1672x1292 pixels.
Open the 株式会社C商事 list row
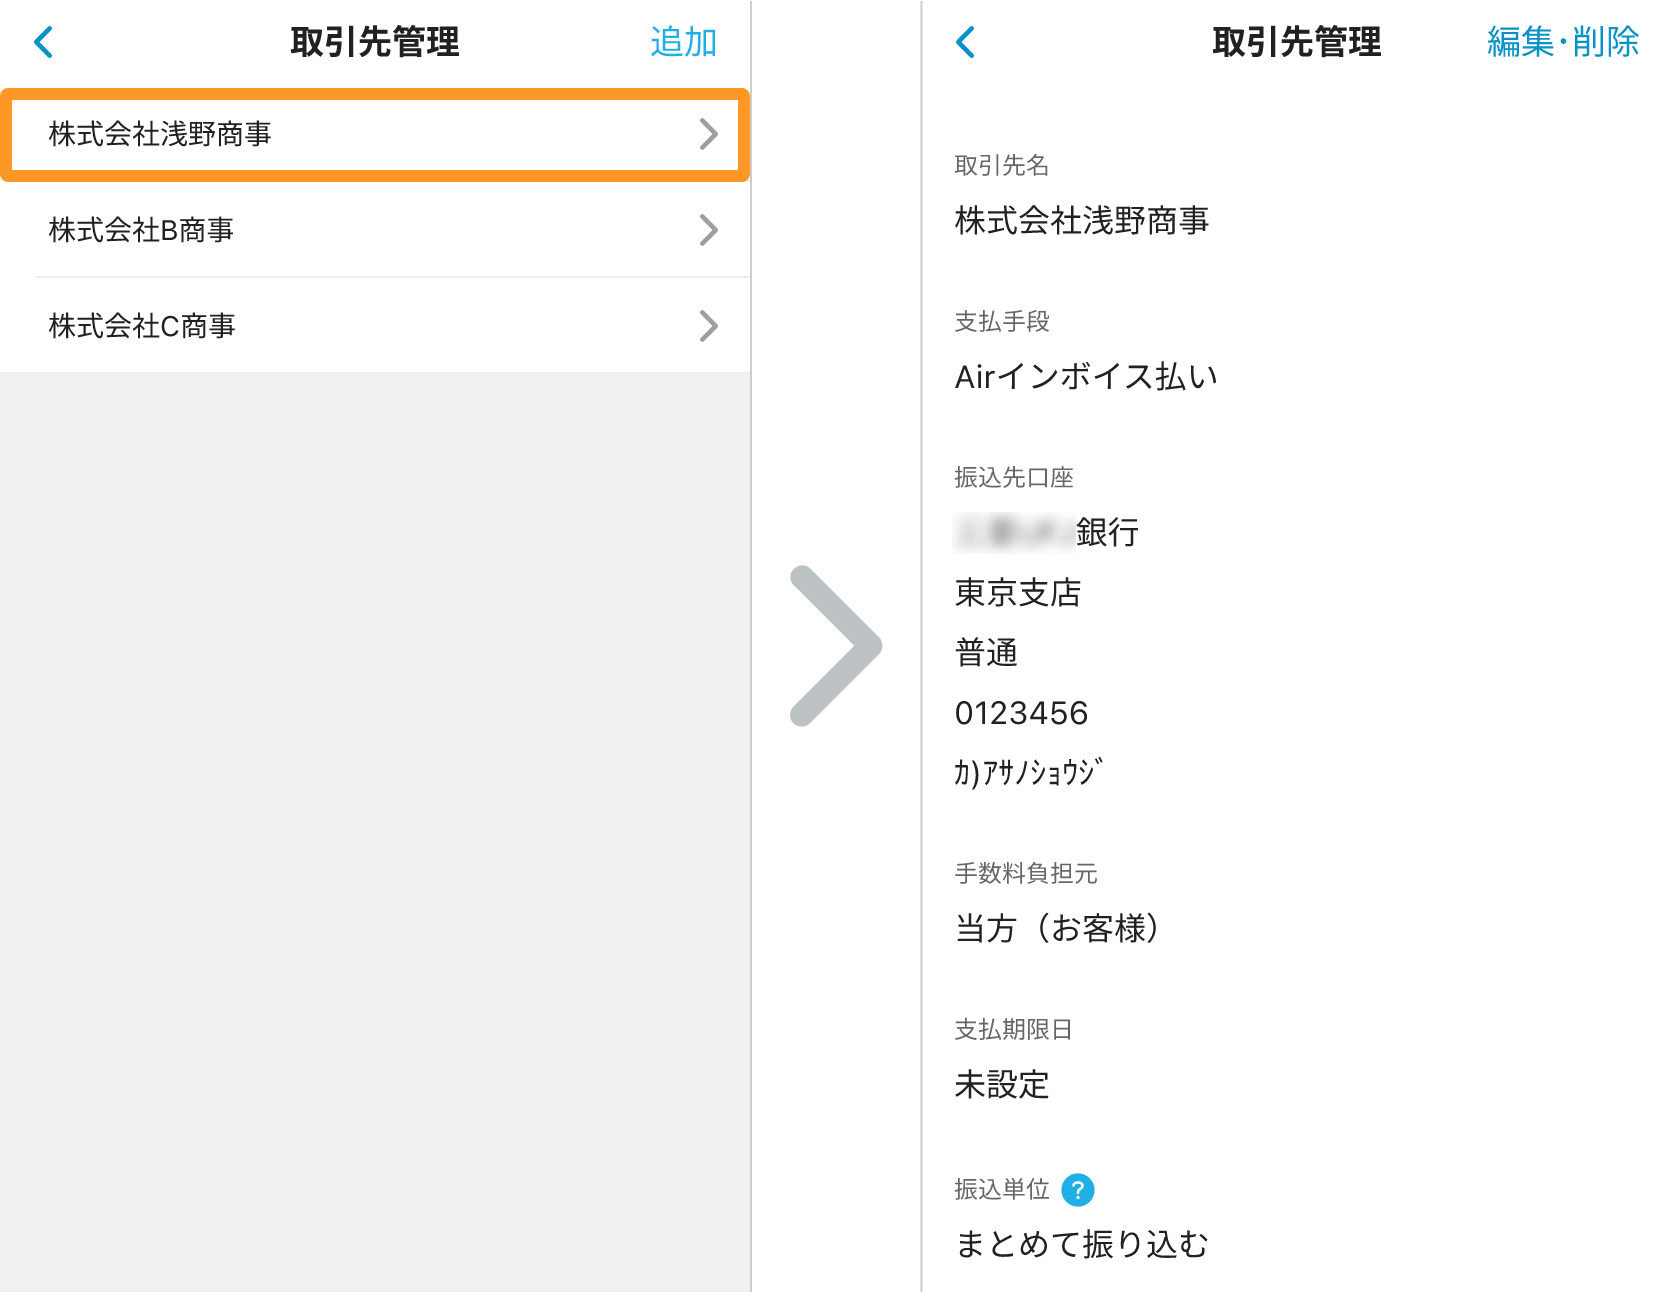375,326
